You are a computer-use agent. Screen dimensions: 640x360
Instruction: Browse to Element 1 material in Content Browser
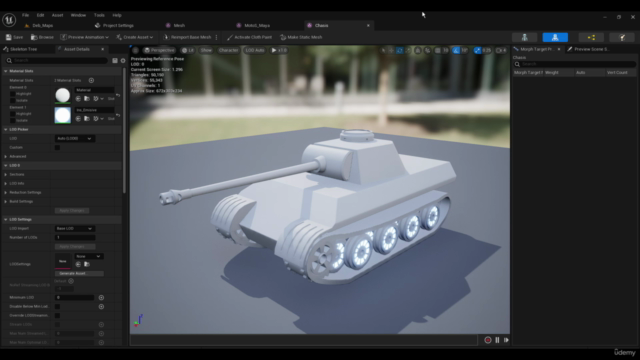pyautogui.click(x=87, y=118)
